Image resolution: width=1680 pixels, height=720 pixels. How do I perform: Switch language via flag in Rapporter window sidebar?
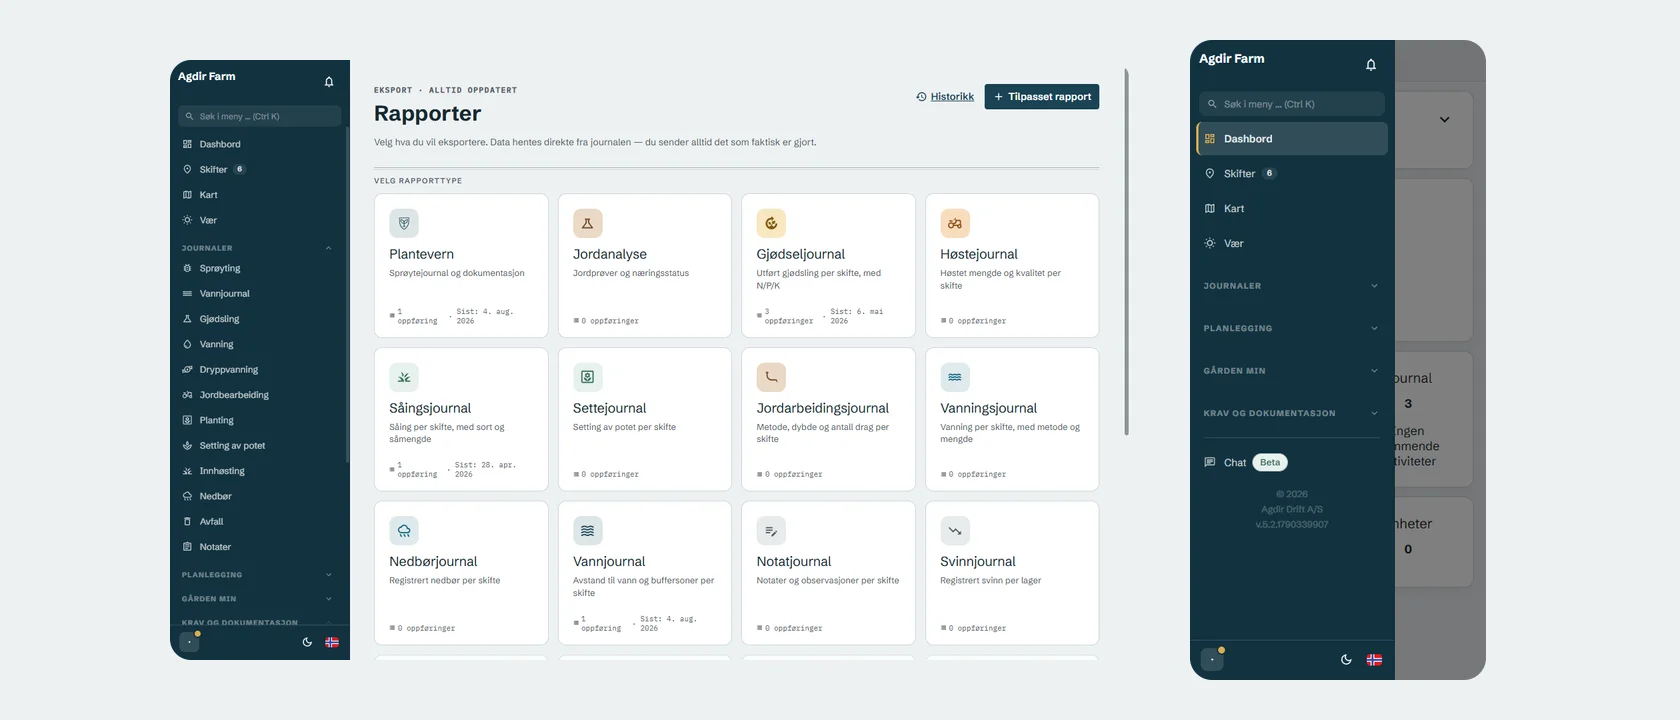[332, 642]
